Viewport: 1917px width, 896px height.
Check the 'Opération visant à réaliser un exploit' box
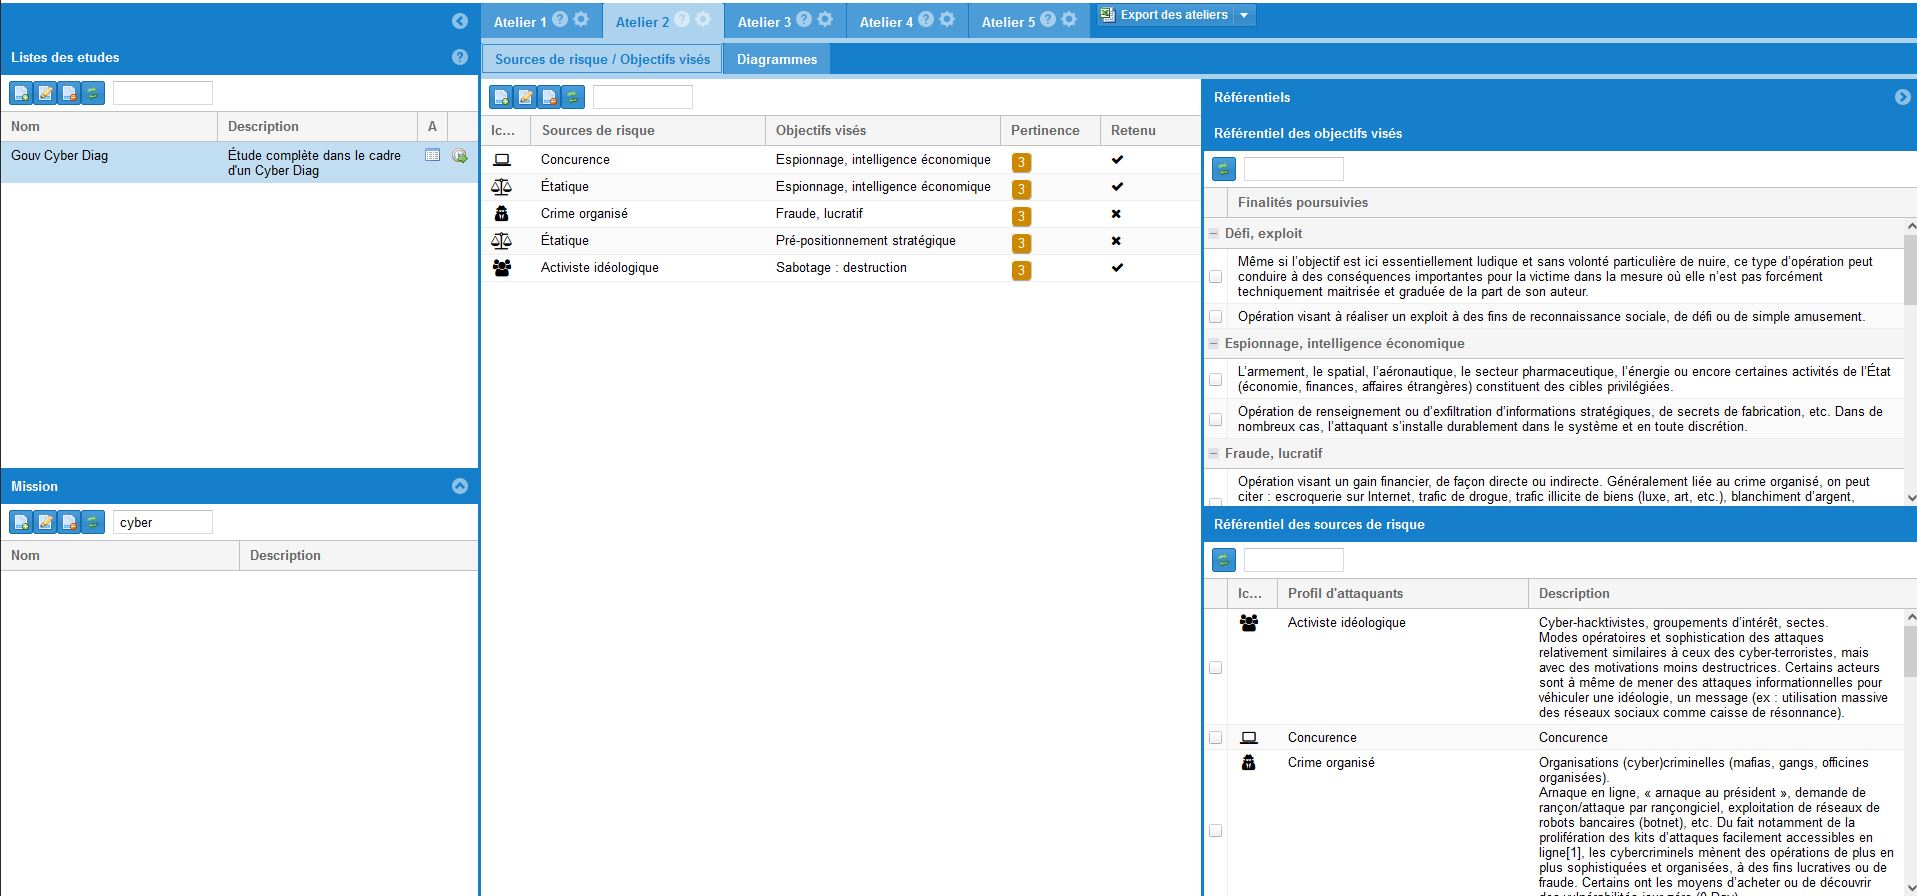click(1216, 317)
